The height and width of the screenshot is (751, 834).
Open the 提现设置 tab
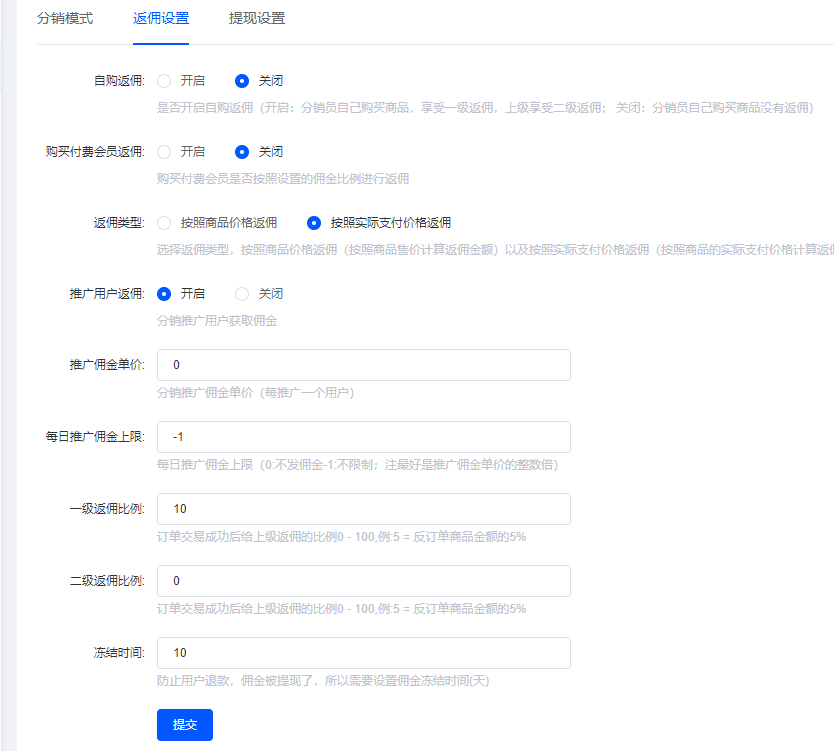[x=256, y=18]
